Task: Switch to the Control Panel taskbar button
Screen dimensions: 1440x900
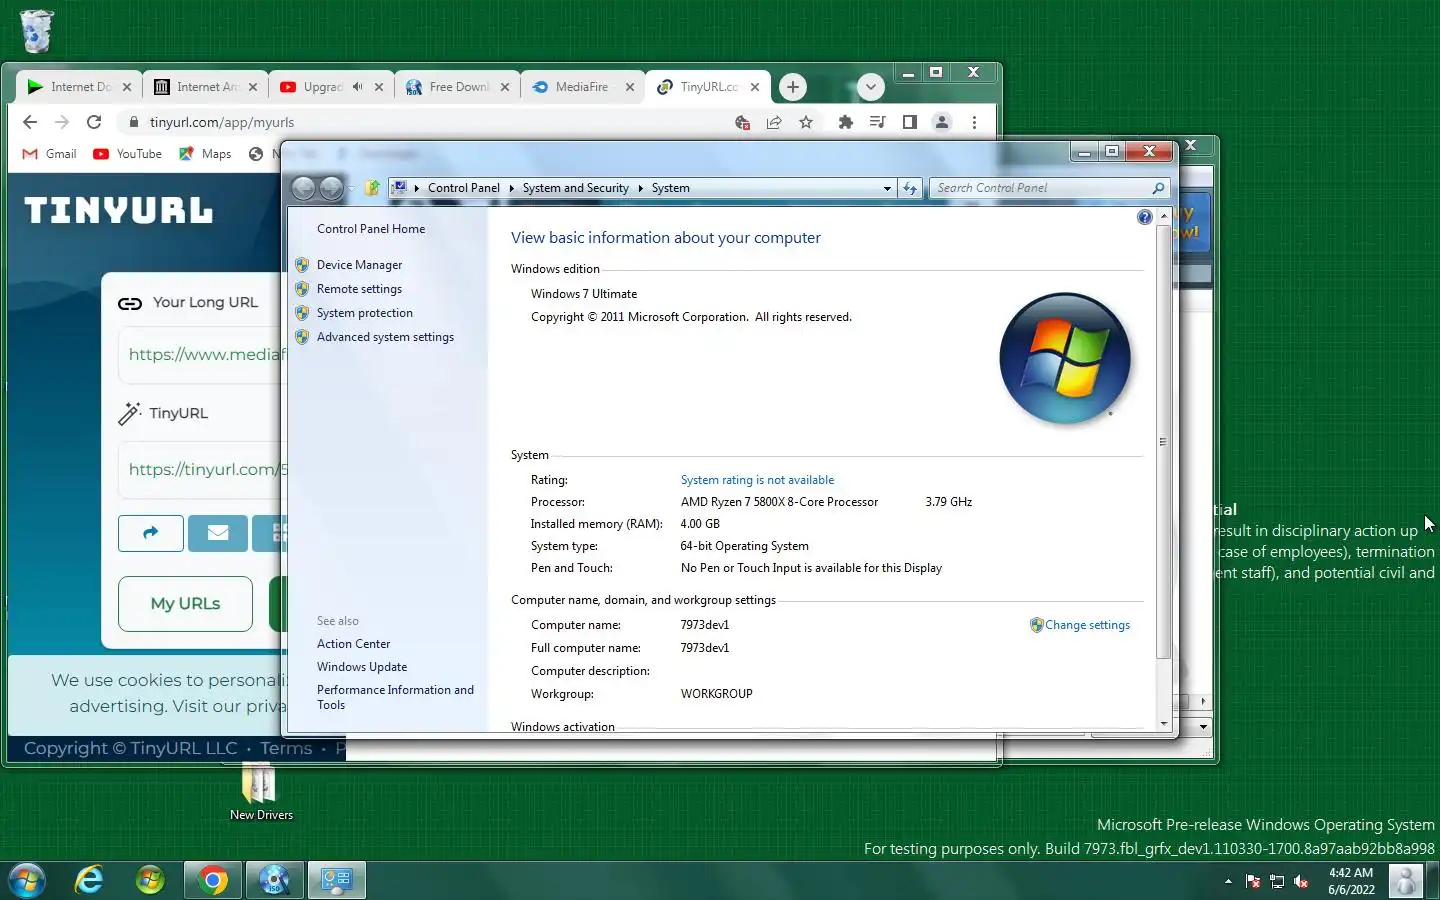Action: [336, 880]
